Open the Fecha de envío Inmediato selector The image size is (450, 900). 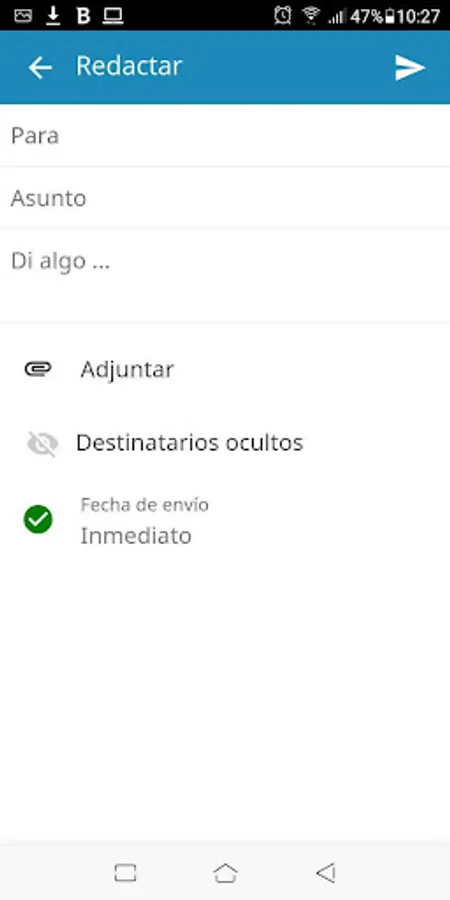click(225, 520)
